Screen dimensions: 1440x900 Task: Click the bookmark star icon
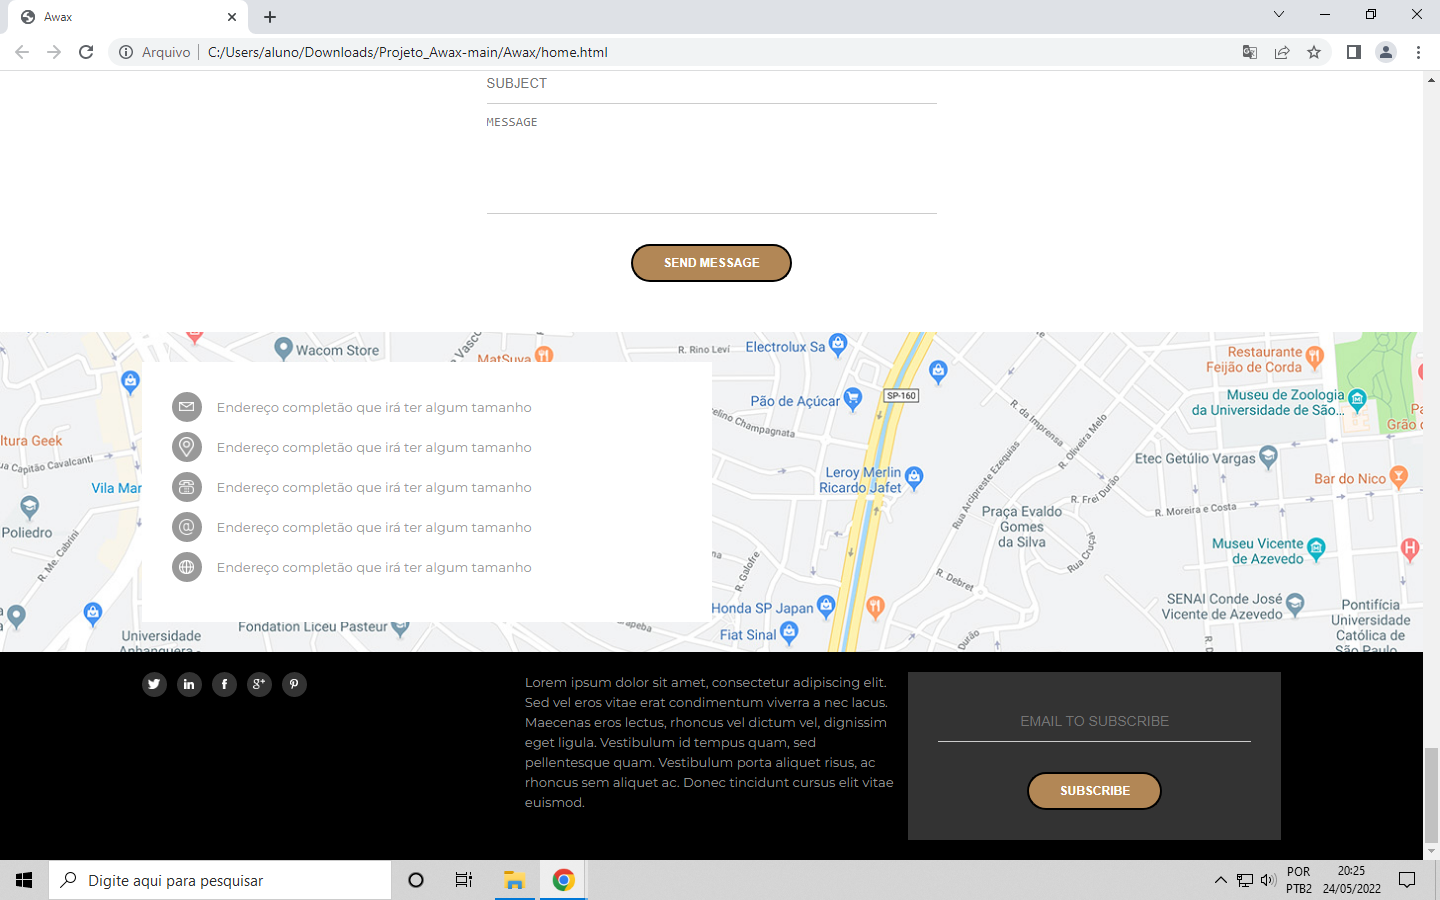point(1314,52)
